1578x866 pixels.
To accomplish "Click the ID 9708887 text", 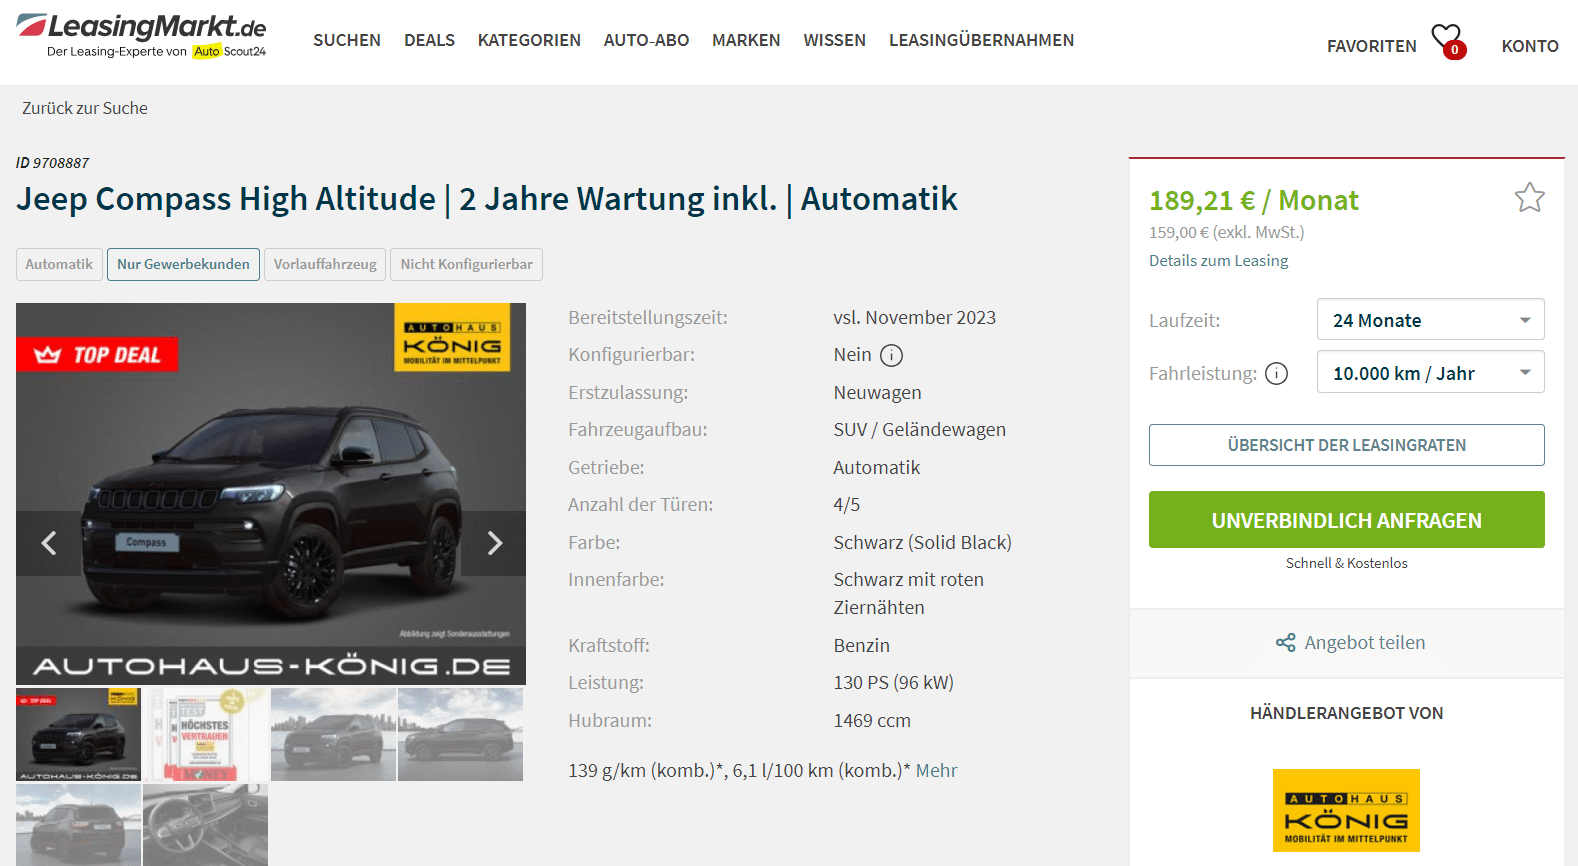I will pyautogui.click(x=52, y=163).
